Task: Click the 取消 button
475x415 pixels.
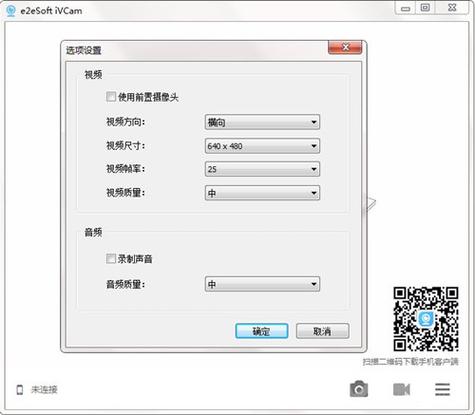Action: (x=322, y=331)
